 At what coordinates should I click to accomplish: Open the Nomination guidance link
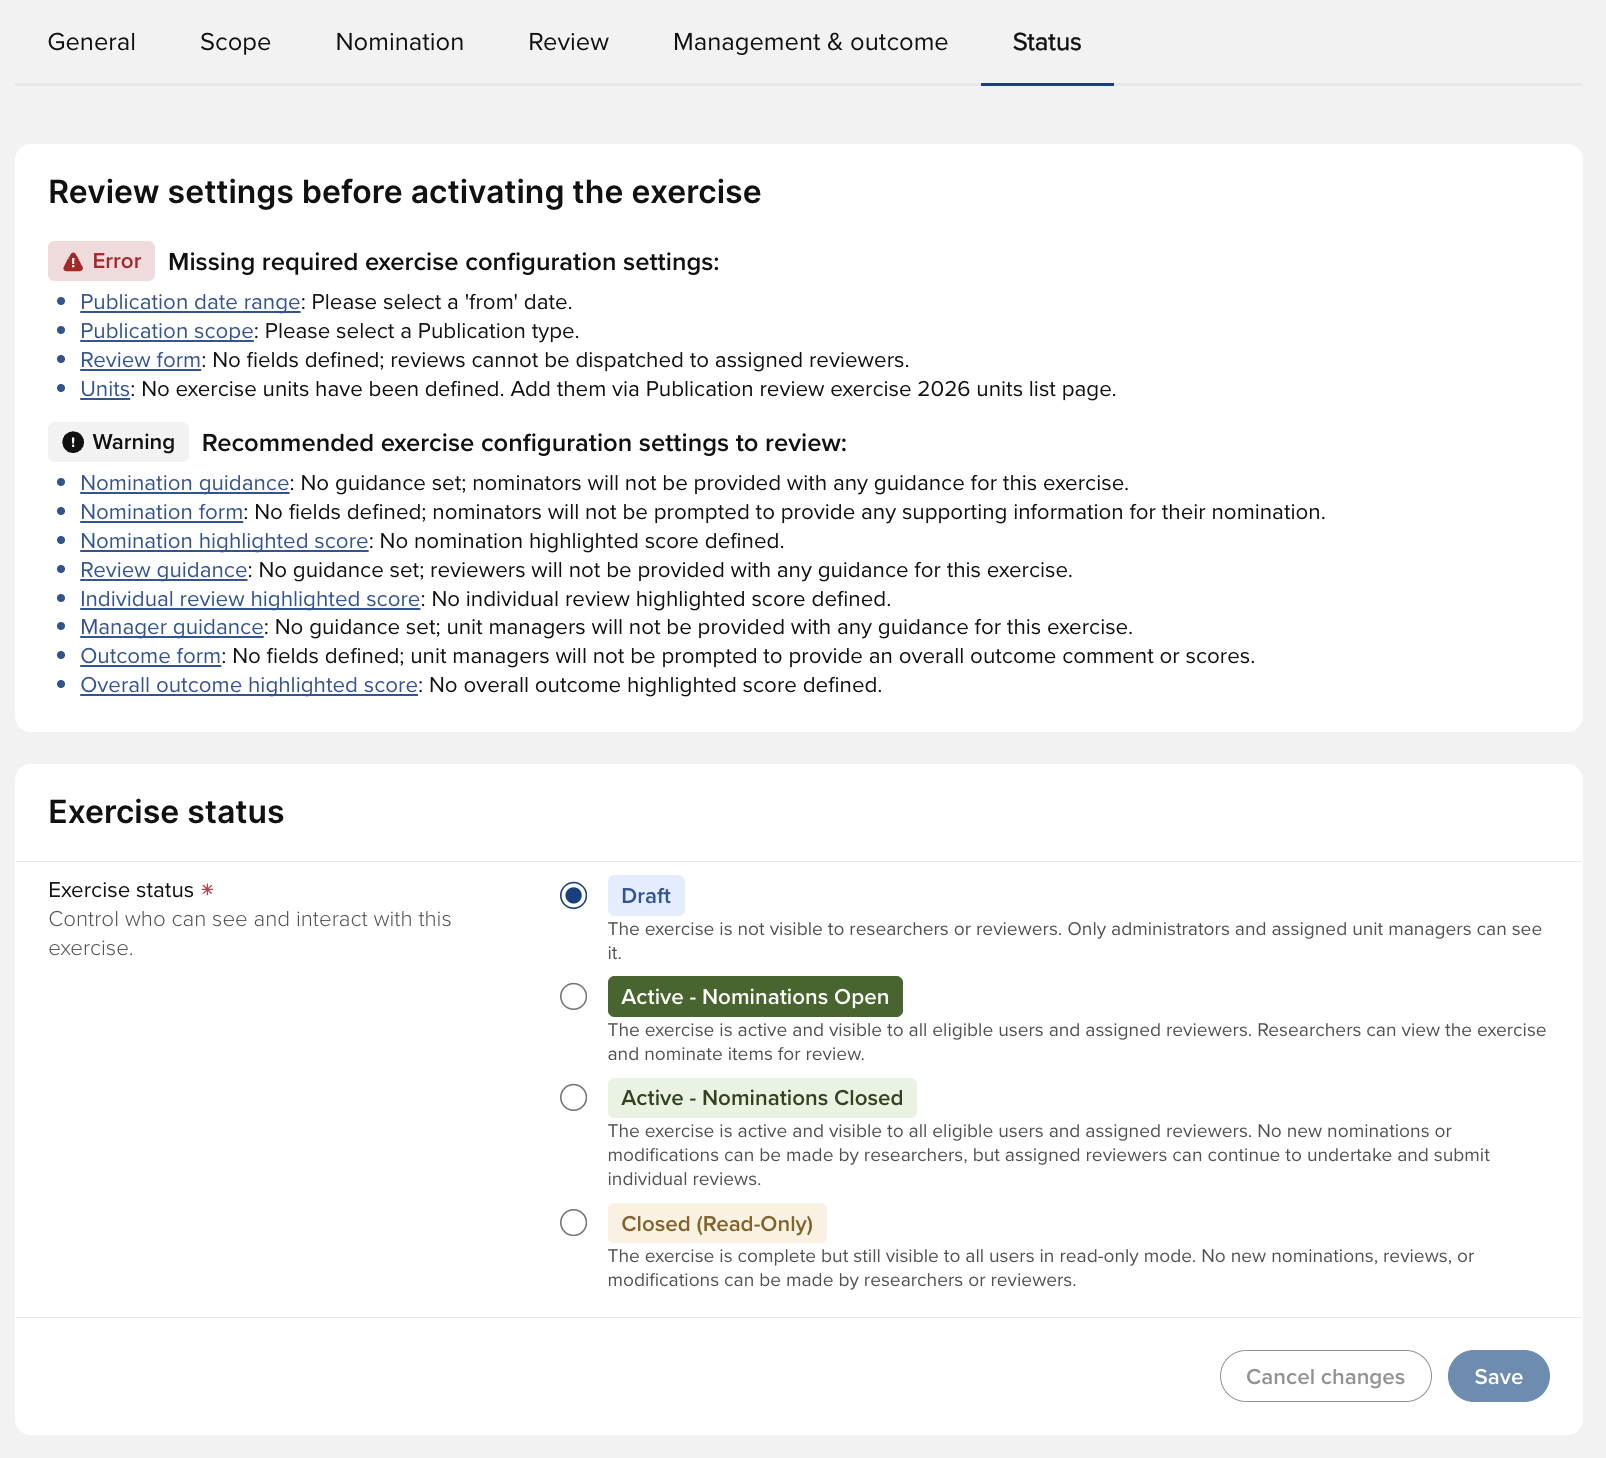coord(185,483)
